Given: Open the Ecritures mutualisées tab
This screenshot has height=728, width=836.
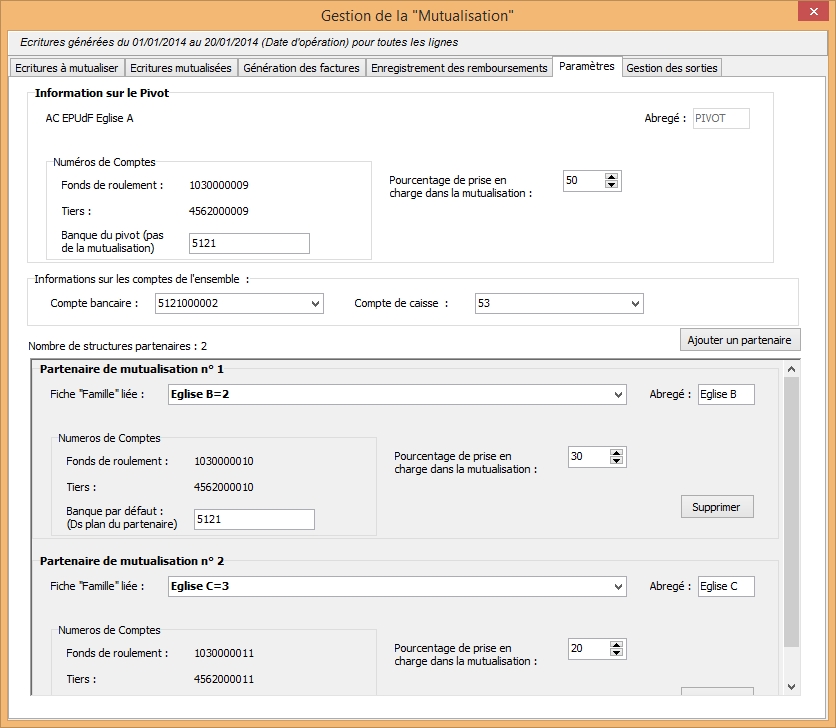Looking at the screenshot, I should click(181, 68).
